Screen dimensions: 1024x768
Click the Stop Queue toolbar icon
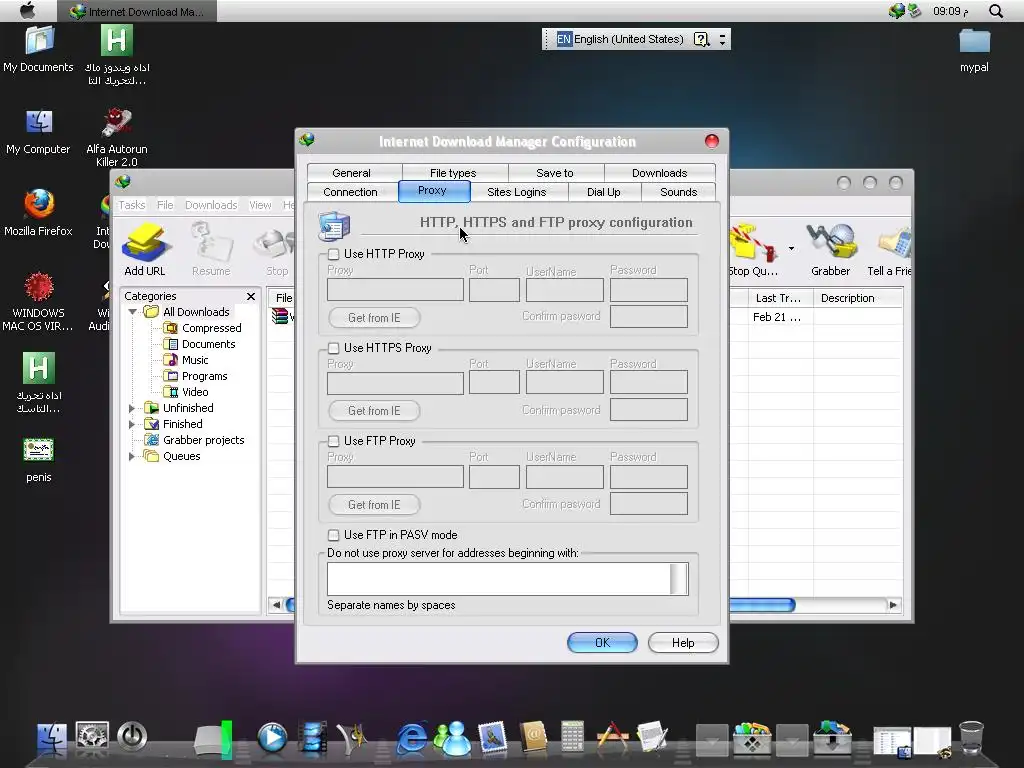point(753,249)
